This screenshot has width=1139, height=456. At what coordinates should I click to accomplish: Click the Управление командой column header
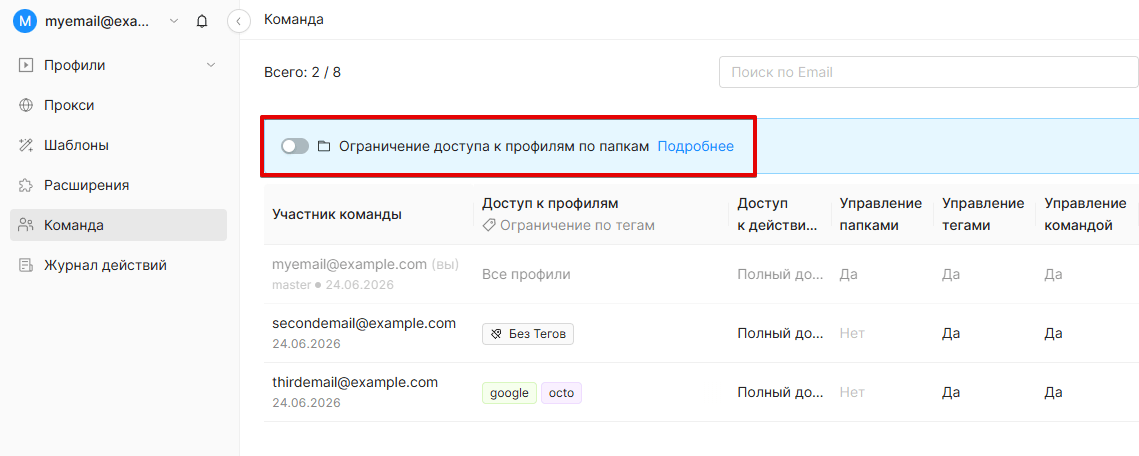click(1085, 214)
